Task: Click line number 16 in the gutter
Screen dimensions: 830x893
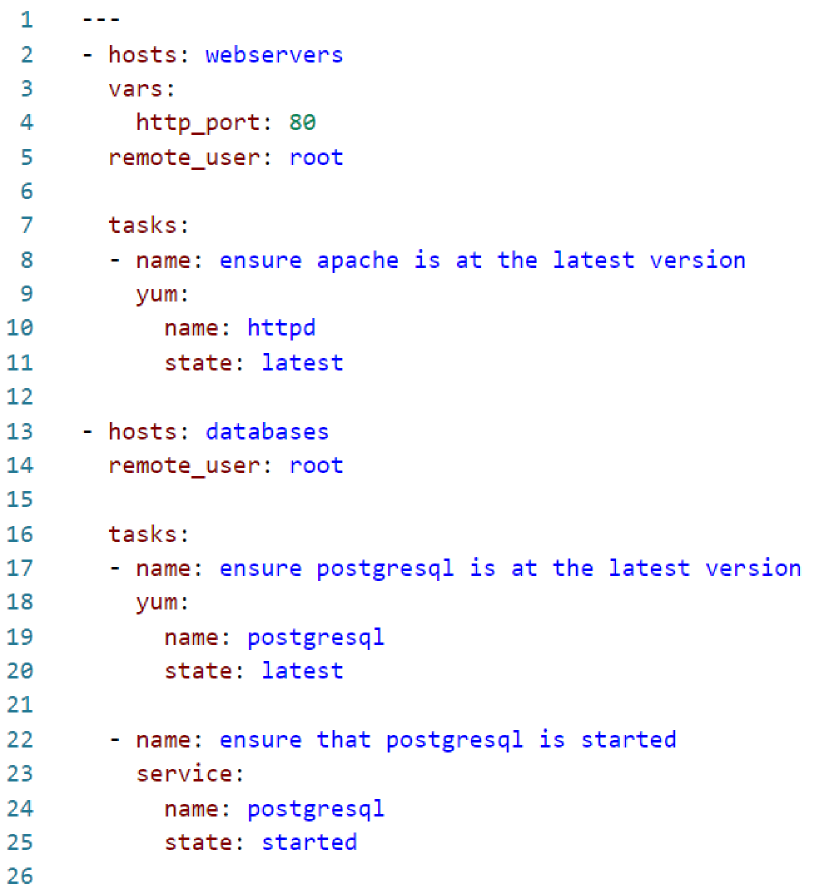Action: [x=21, y=534]
